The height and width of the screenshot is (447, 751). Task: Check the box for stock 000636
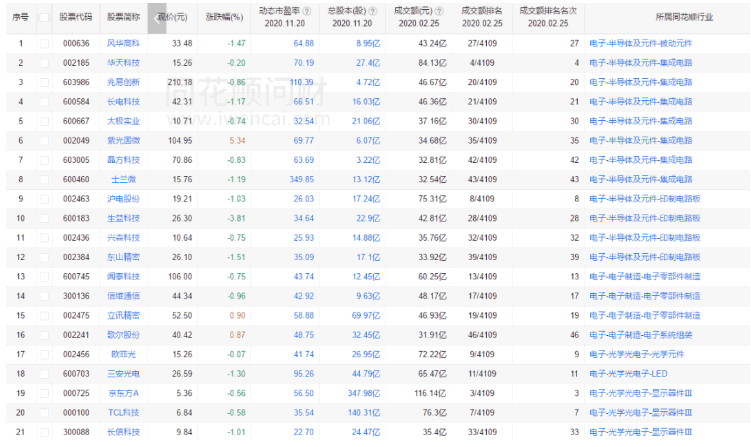(44, 44)
